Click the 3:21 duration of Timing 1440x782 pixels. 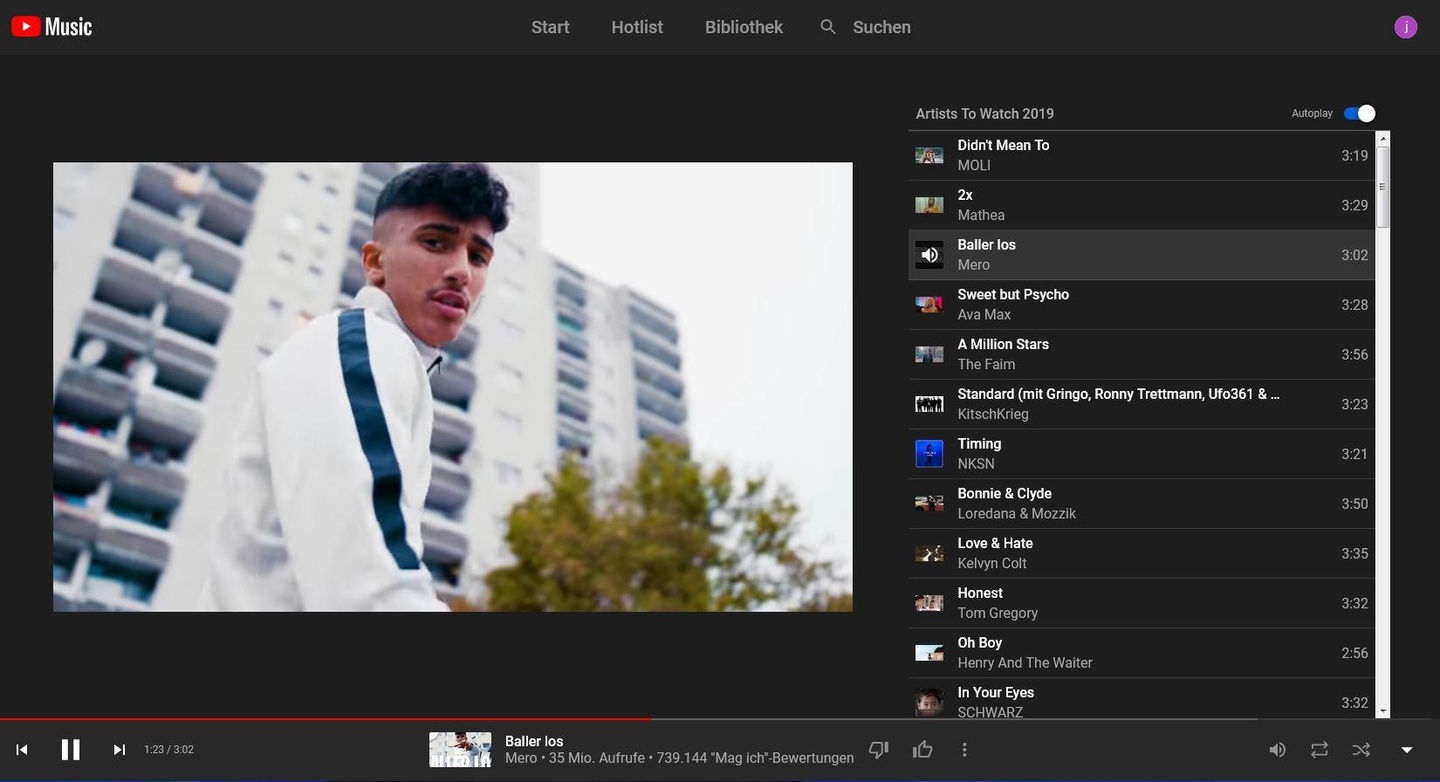(1355, 454)
